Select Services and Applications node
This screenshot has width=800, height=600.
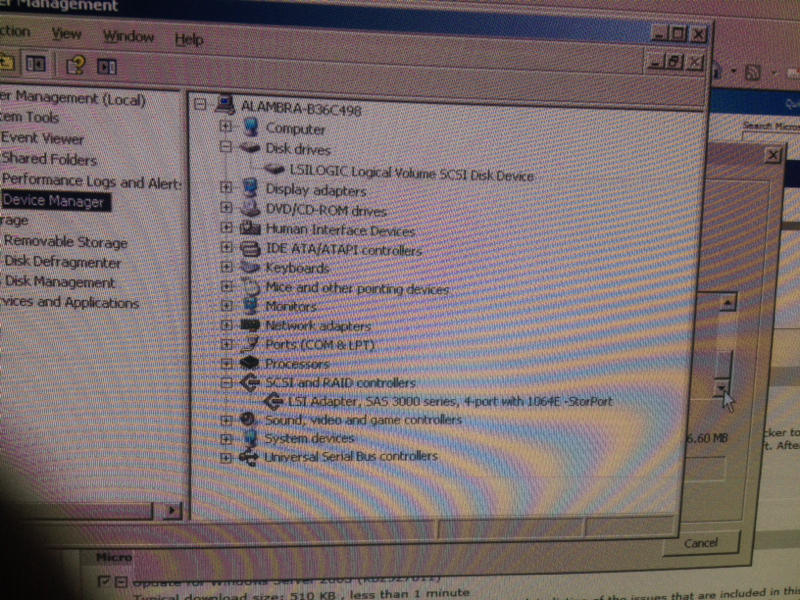coord(69,302)
